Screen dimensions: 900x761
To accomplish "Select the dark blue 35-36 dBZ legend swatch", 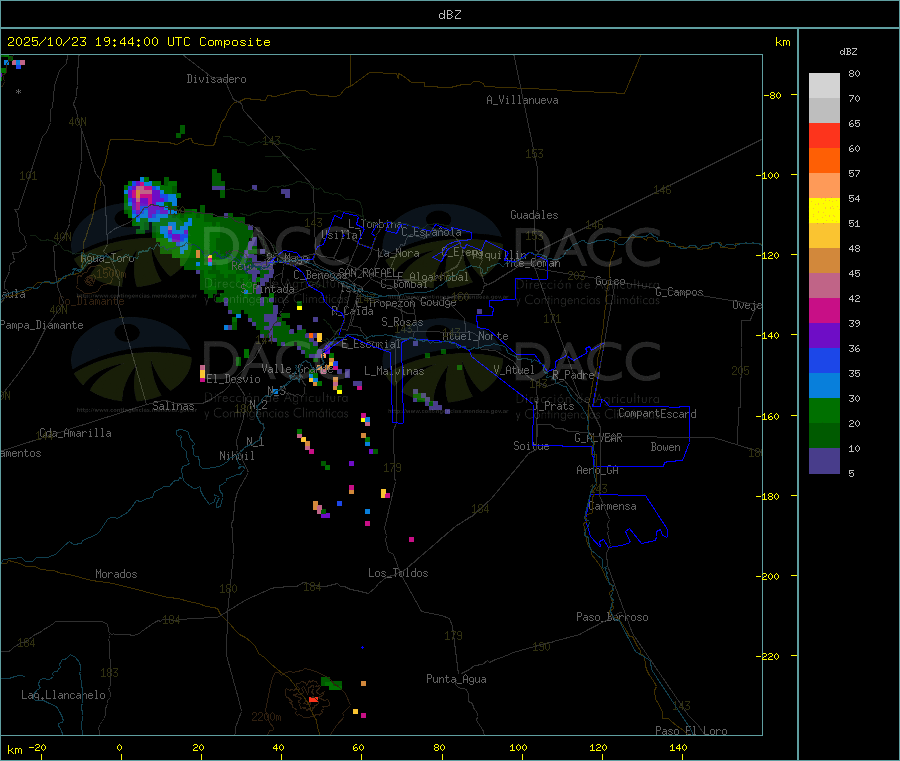I will tap(824, 360).
